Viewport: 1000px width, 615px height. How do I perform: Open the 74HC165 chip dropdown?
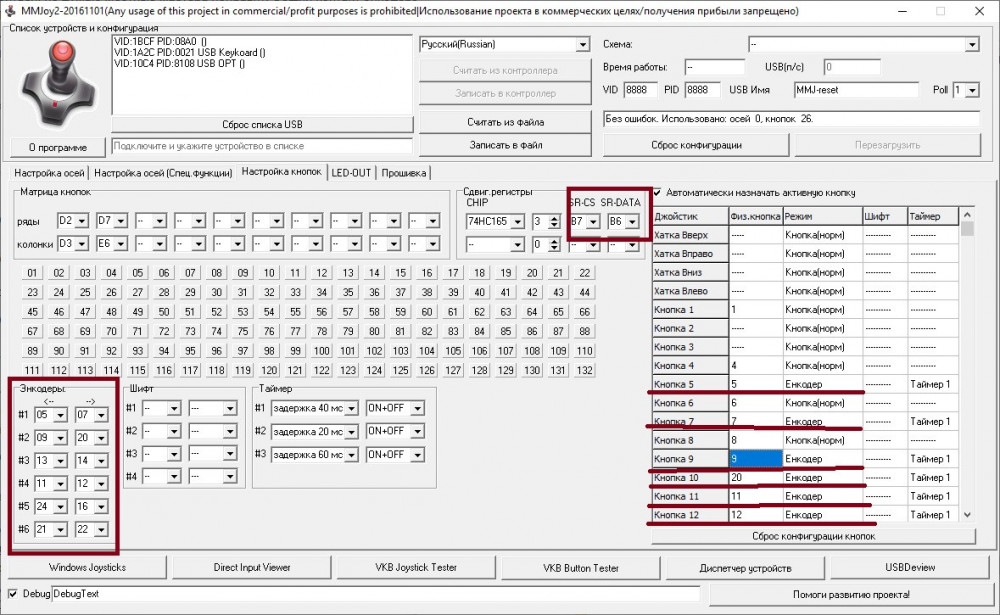pos(518,221)
